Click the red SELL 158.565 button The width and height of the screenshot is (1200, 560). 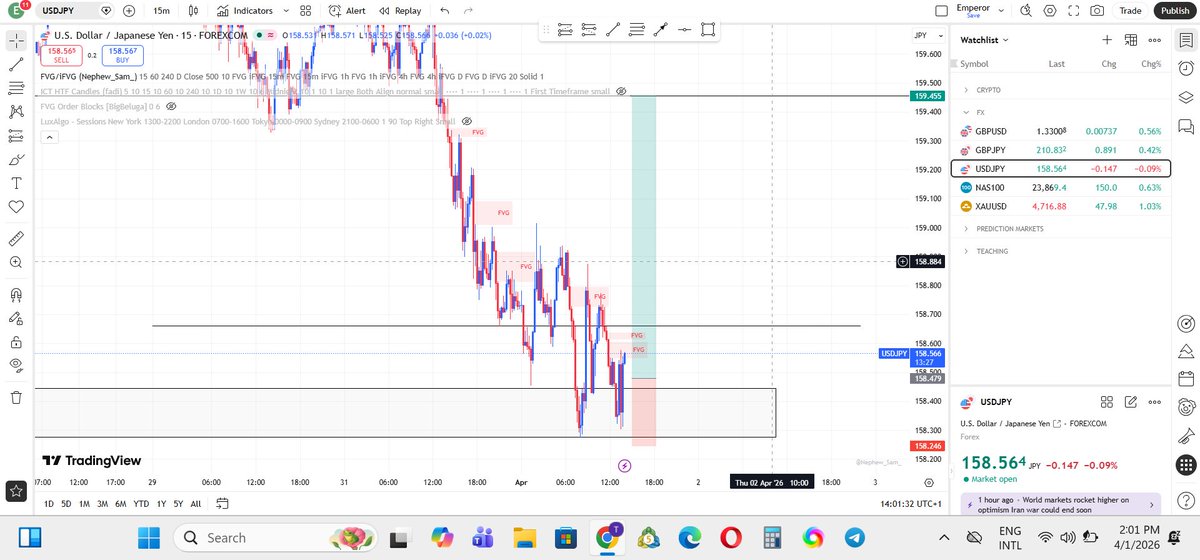pos(60,55)
